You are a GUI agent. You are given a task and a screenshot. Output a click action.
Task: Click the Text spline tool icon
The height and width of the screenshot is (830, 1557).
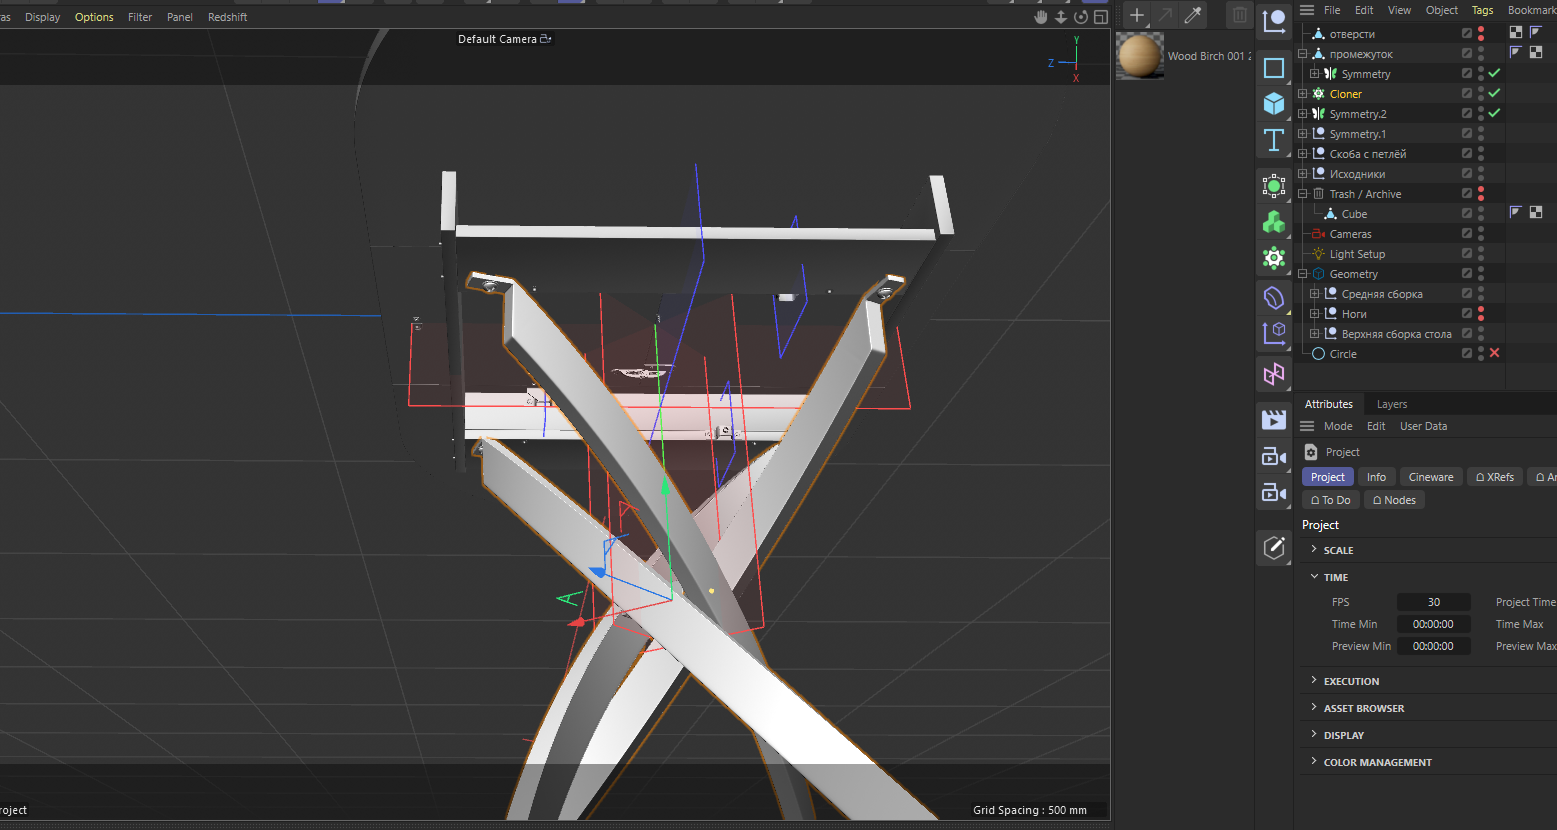point(1274,141)
